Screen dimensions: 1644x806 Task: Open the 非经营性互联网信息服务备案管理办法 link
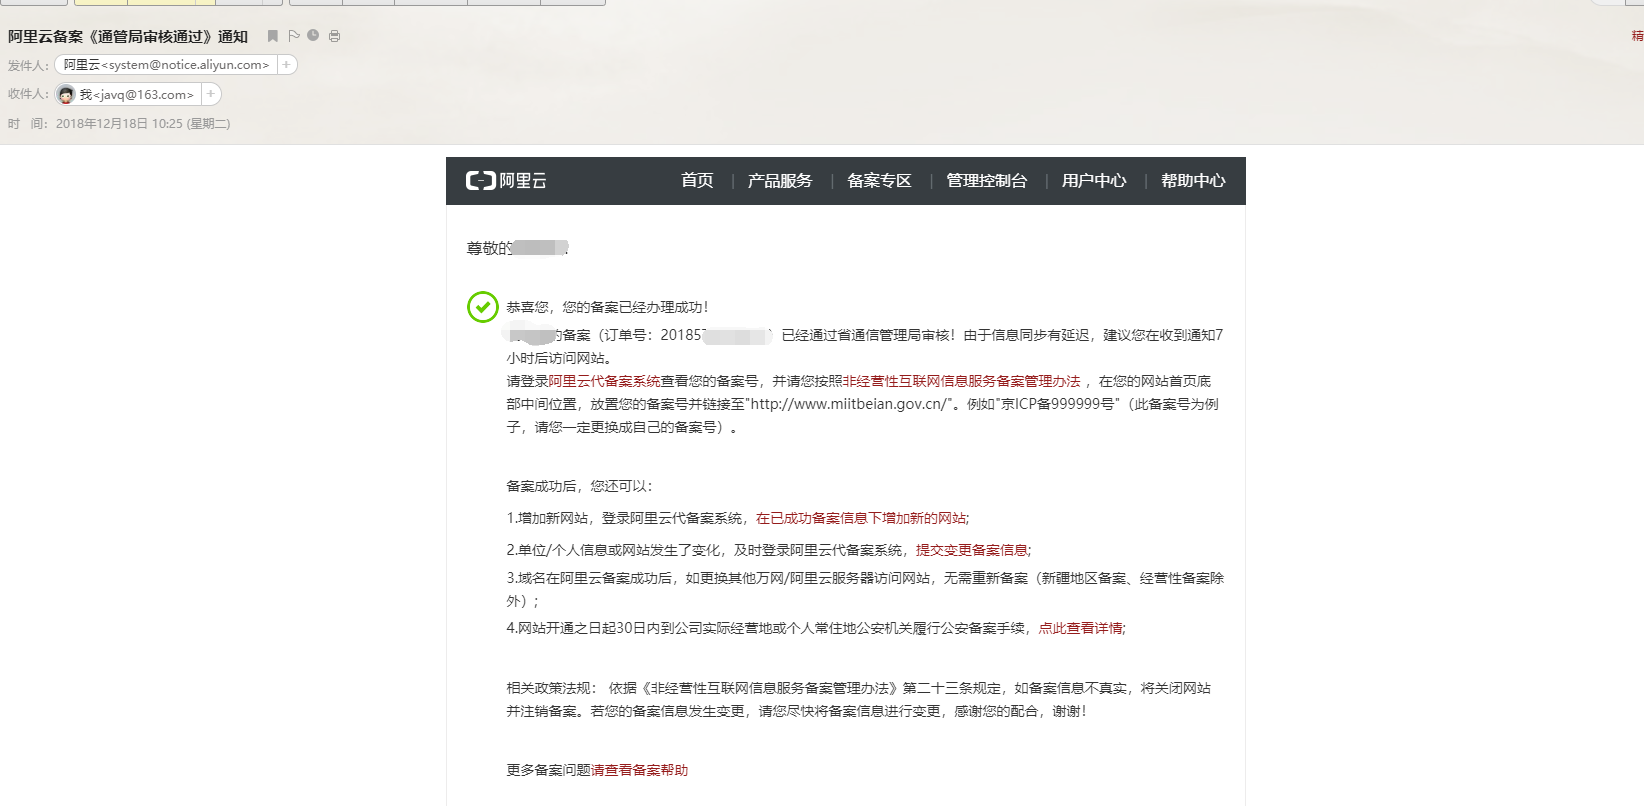click(962, 381)
